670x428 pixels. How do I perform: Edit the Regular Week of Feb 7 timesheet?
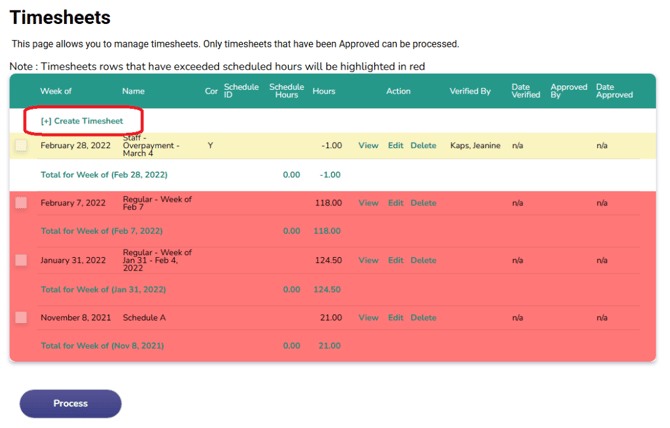click(395, 203)
